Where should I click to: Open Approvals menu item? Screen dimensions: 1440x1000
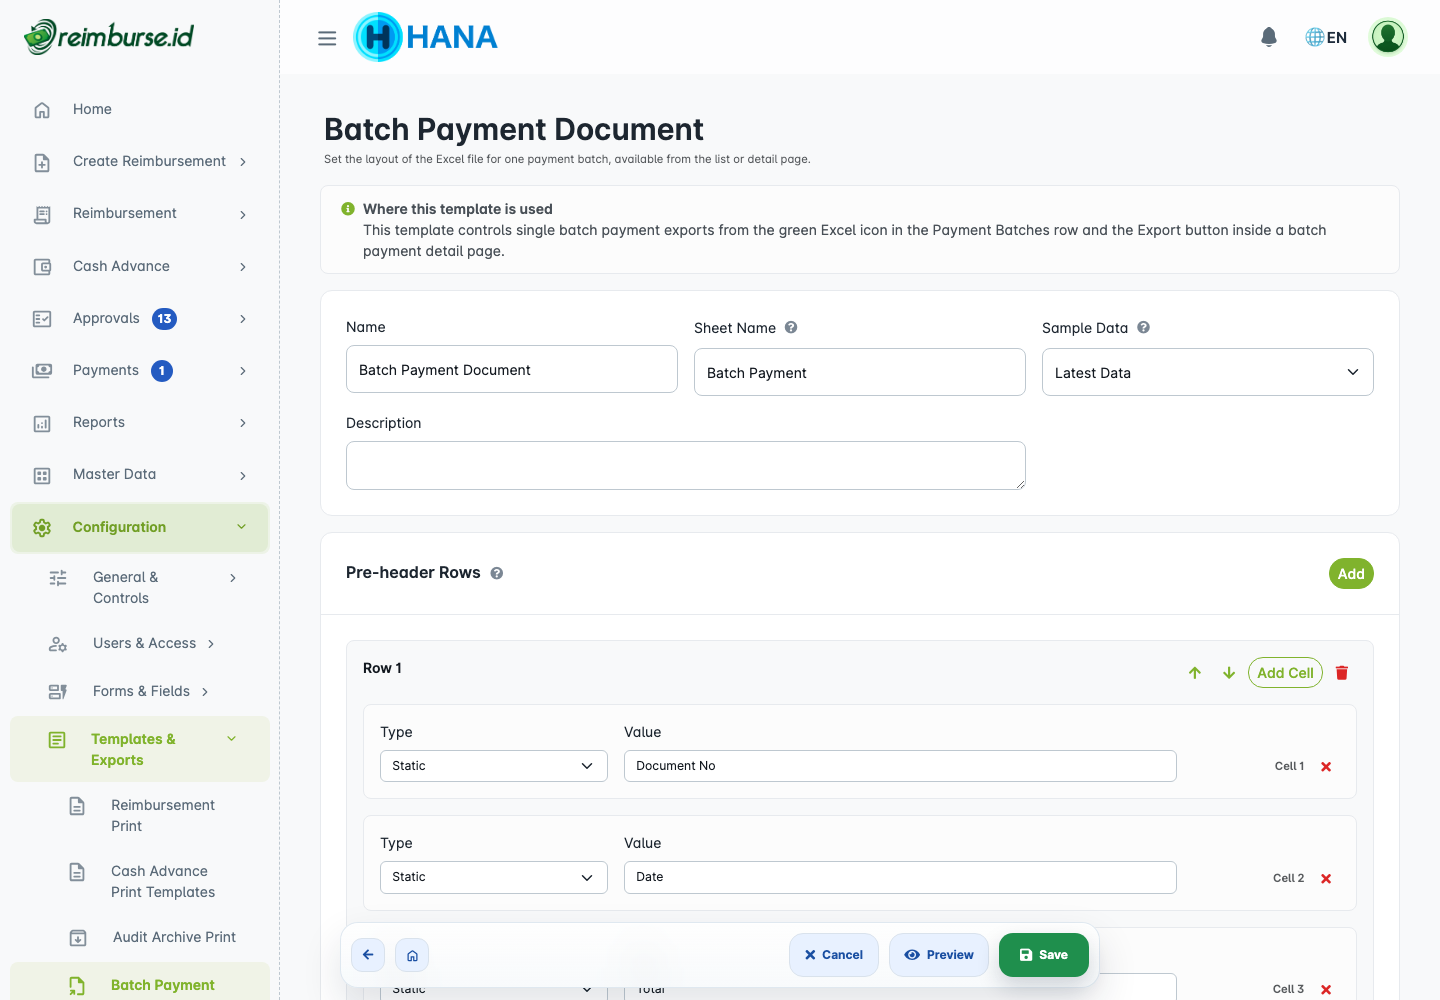tap(140, 318)
